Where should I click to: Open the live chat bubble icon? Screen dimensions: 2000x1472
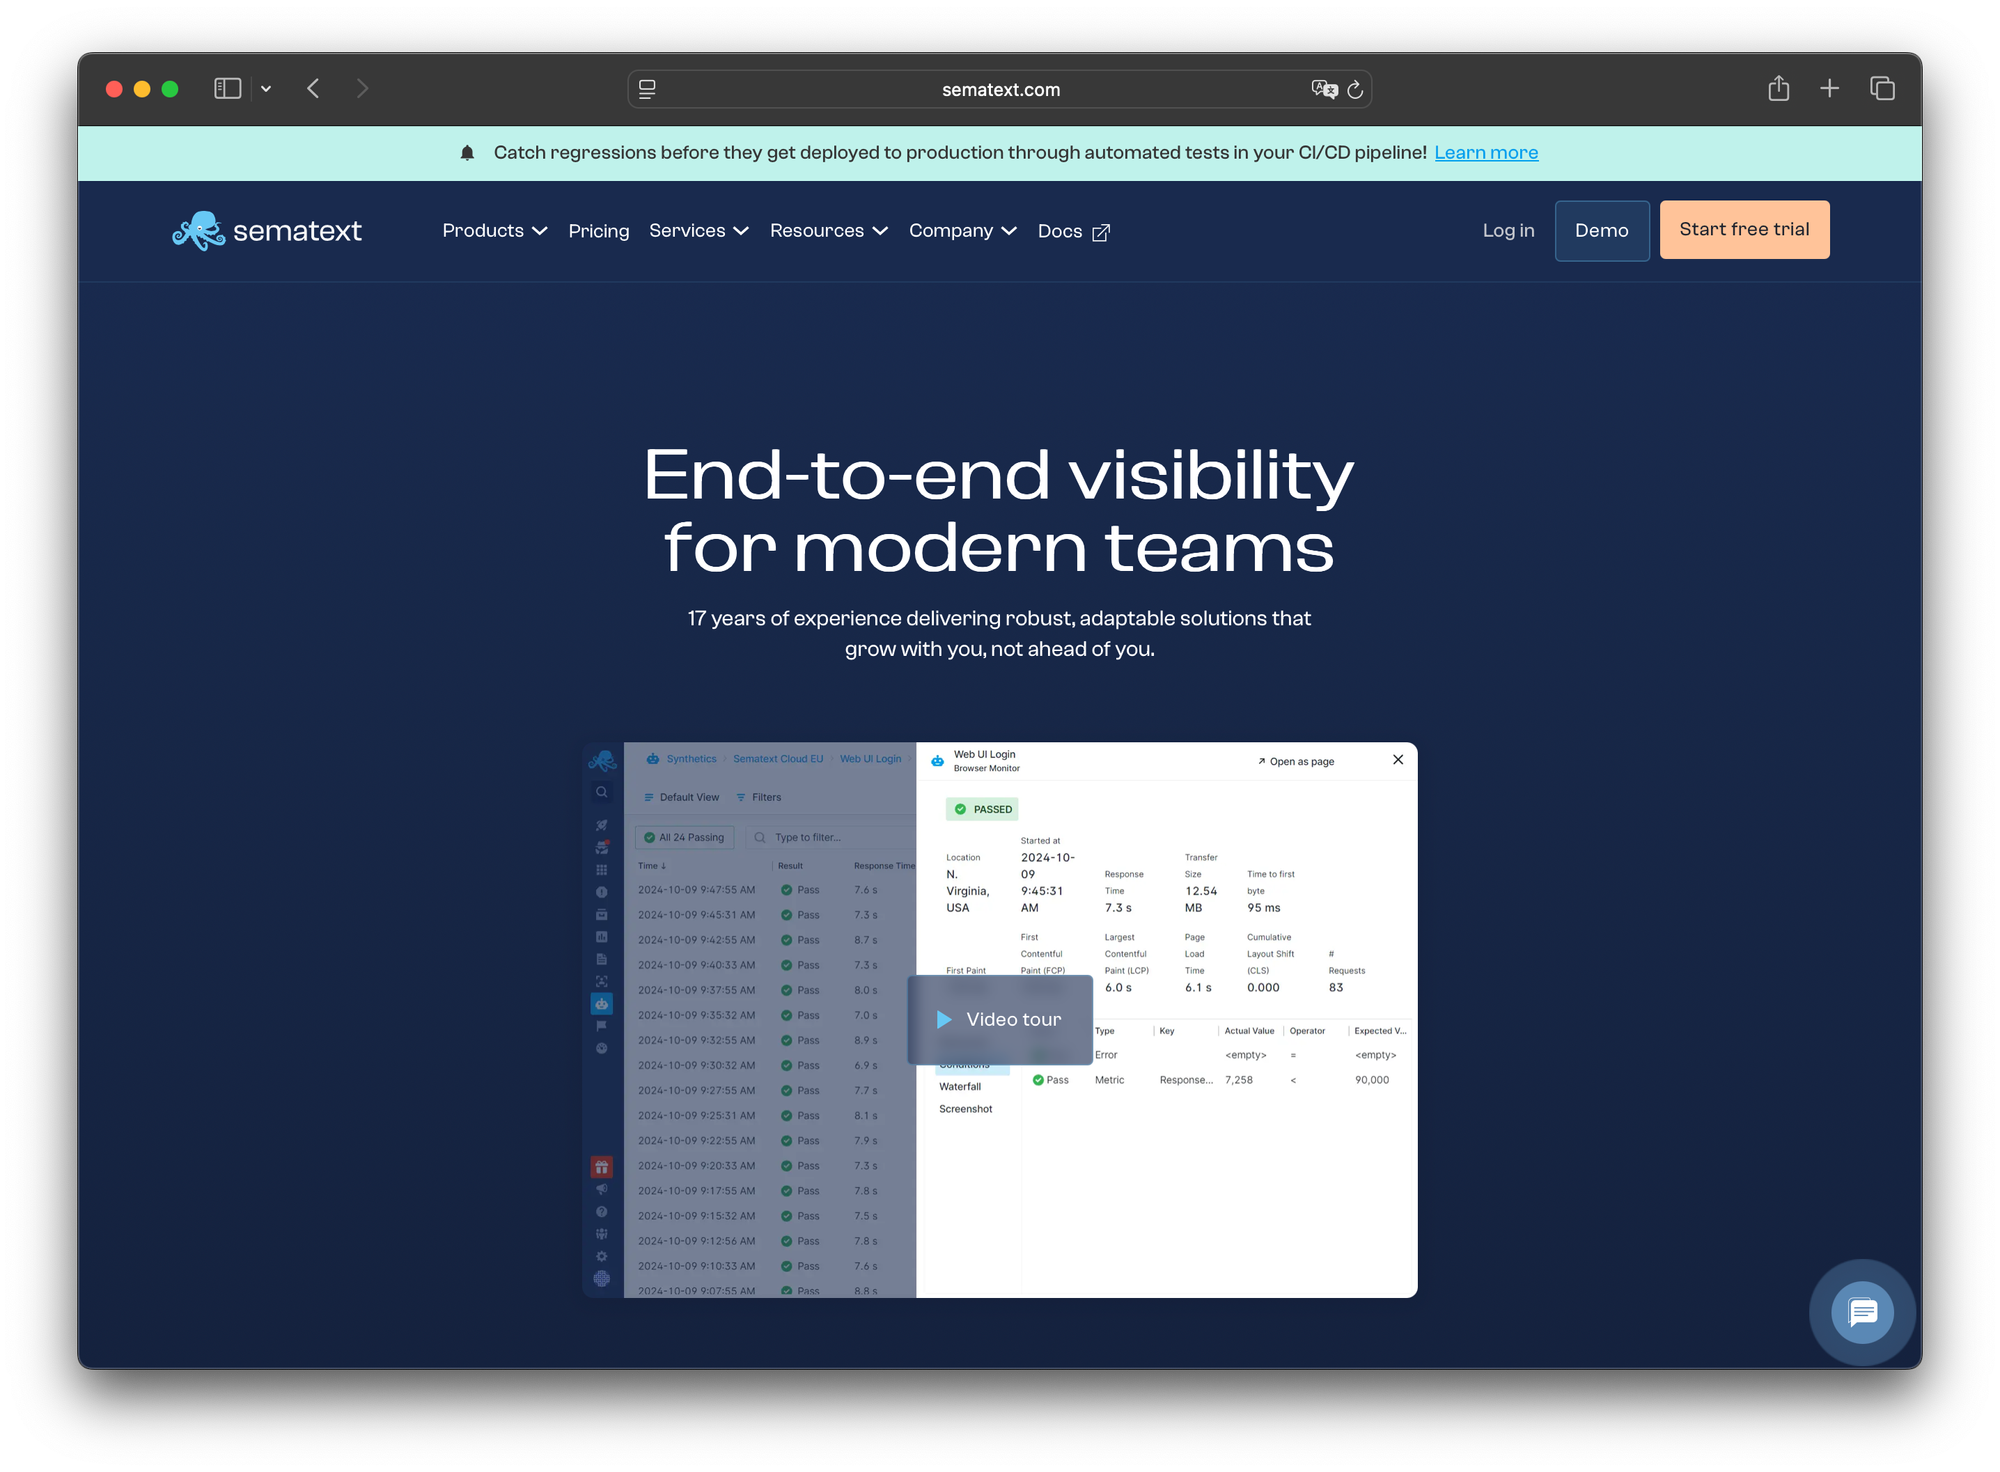point(1862,1312)
